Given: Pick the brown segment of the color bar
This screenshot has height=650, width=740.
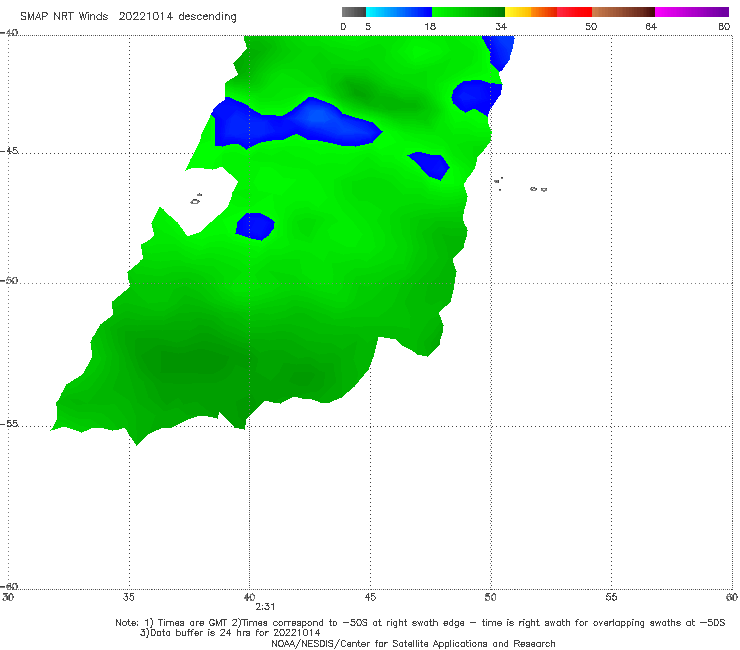Looking at the screenshot, I should (623, 12).
